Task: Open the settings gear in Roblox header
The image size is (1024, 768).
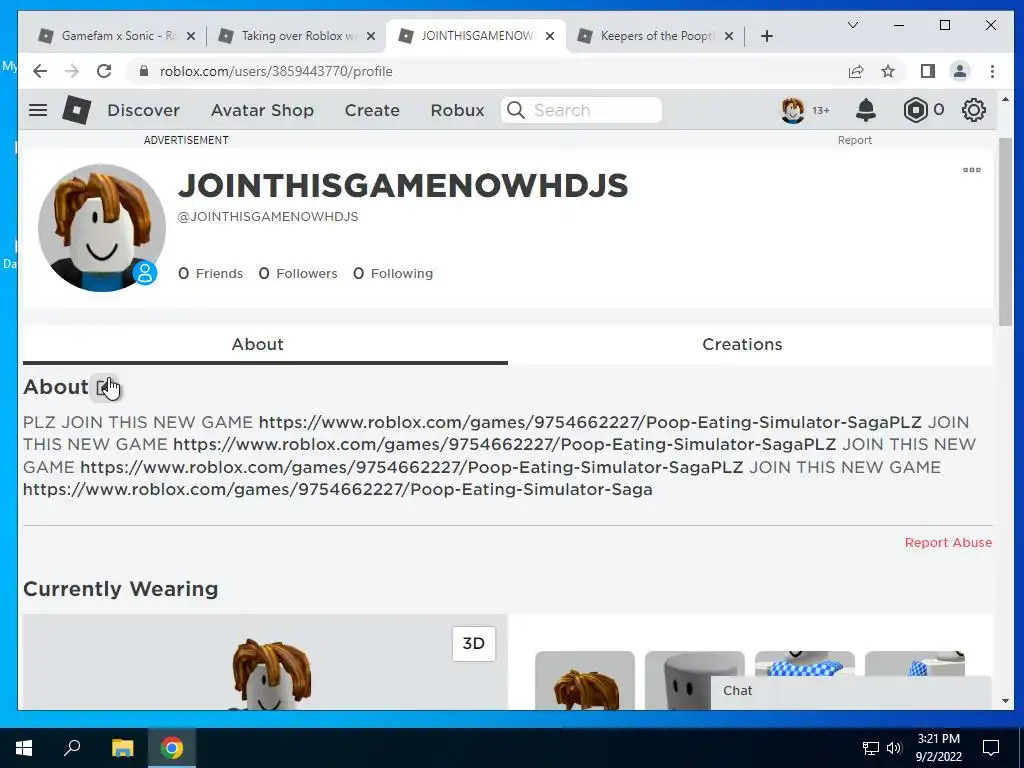Action: [x=973, y=110]
